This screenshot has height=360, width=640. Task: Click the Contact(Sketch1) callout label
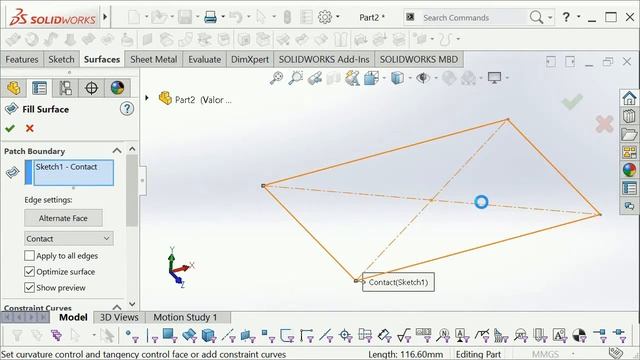coord(398,282)
